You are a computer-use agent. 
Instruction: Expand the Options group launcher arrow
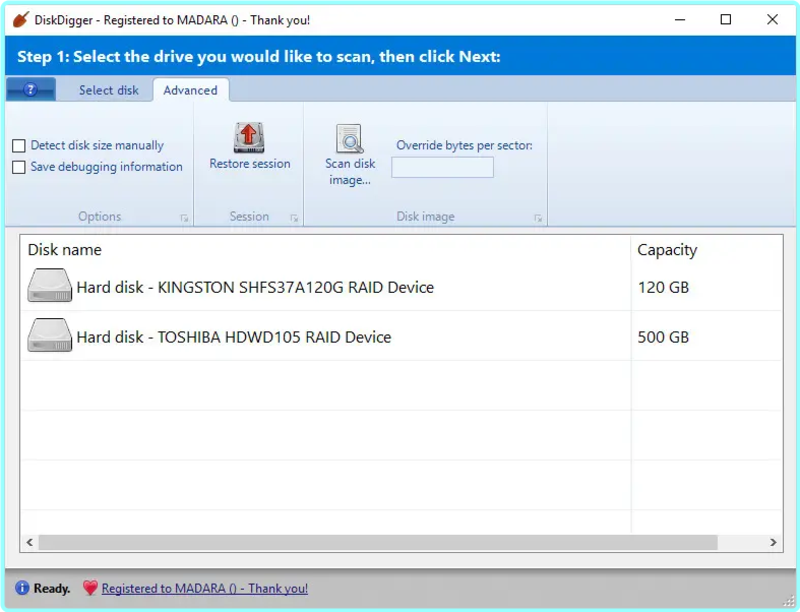(x=184, y=218)
